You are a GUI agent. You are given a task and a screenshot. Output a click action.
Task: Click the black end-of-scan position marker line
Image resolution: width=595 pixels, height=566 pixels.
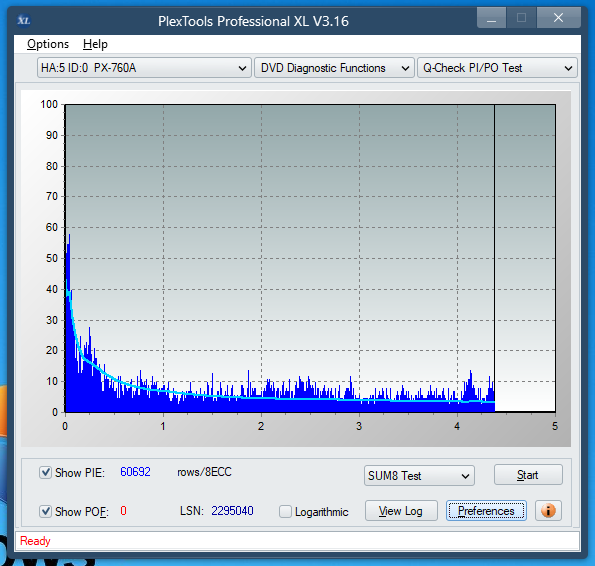494,258
